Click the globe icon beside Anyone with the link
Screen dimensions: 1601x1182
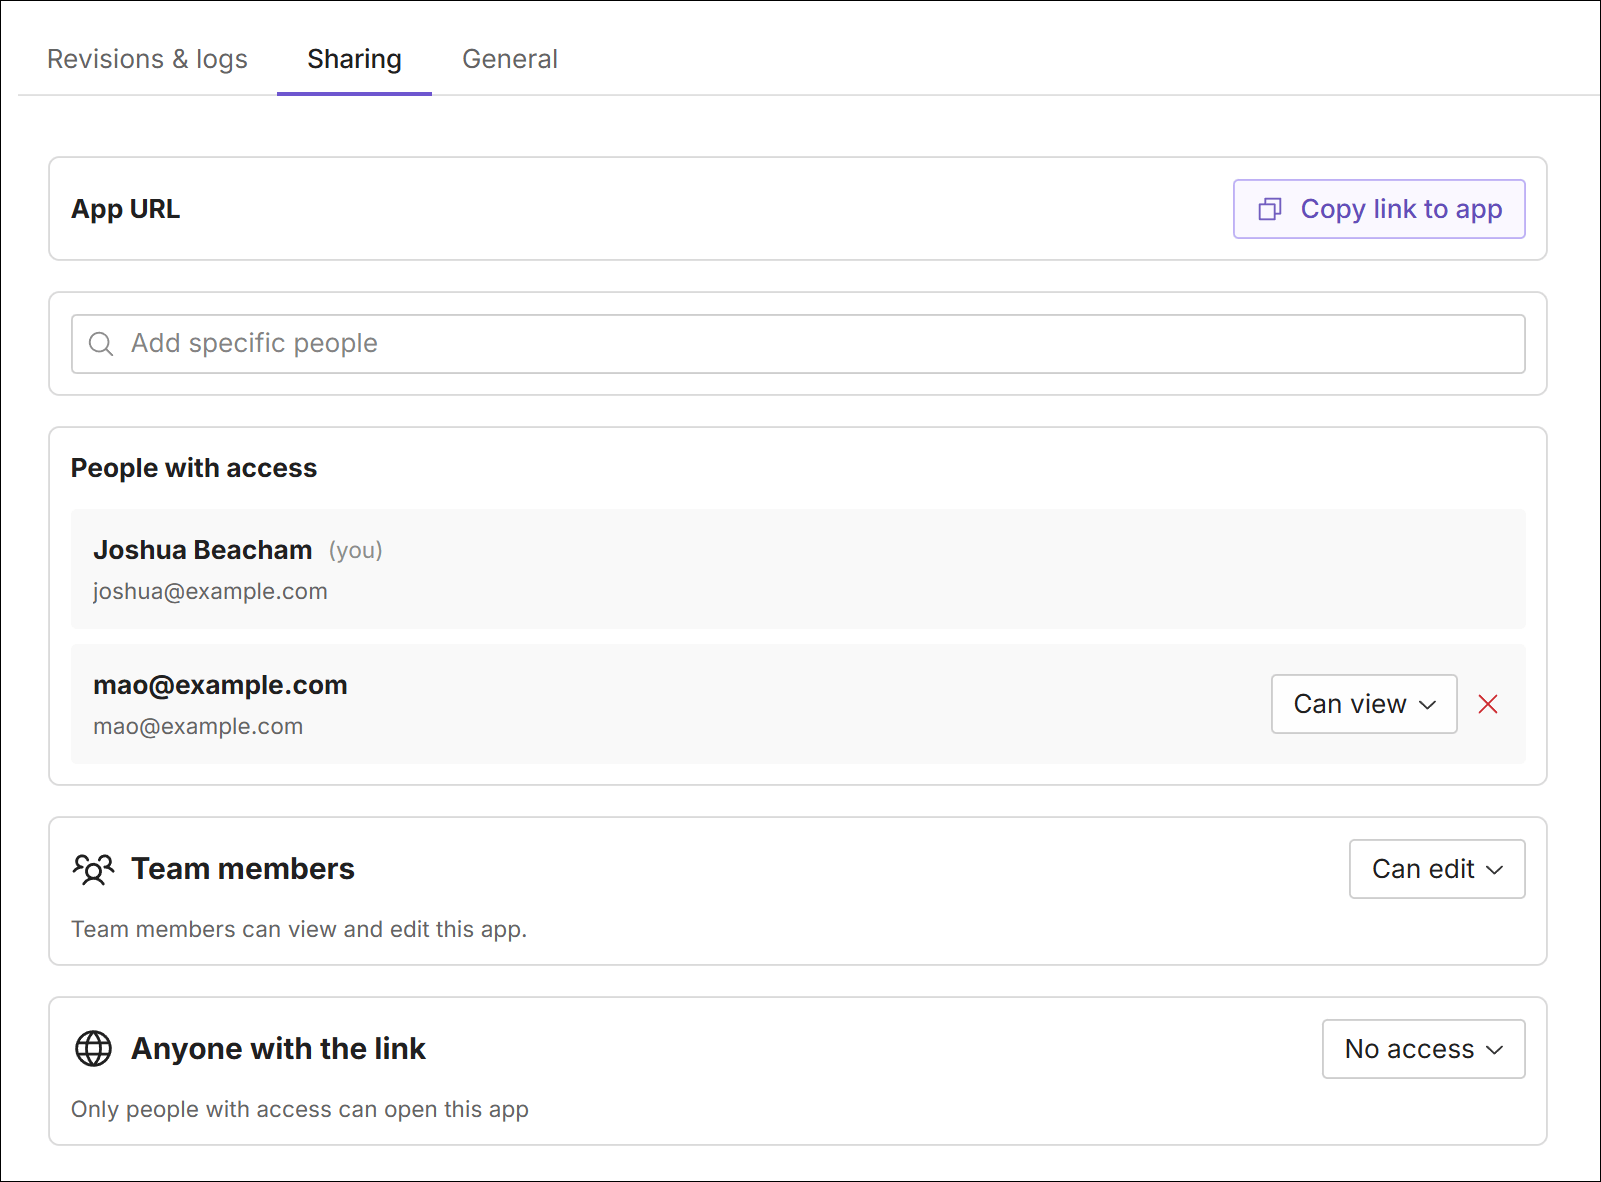[93, 1049]
